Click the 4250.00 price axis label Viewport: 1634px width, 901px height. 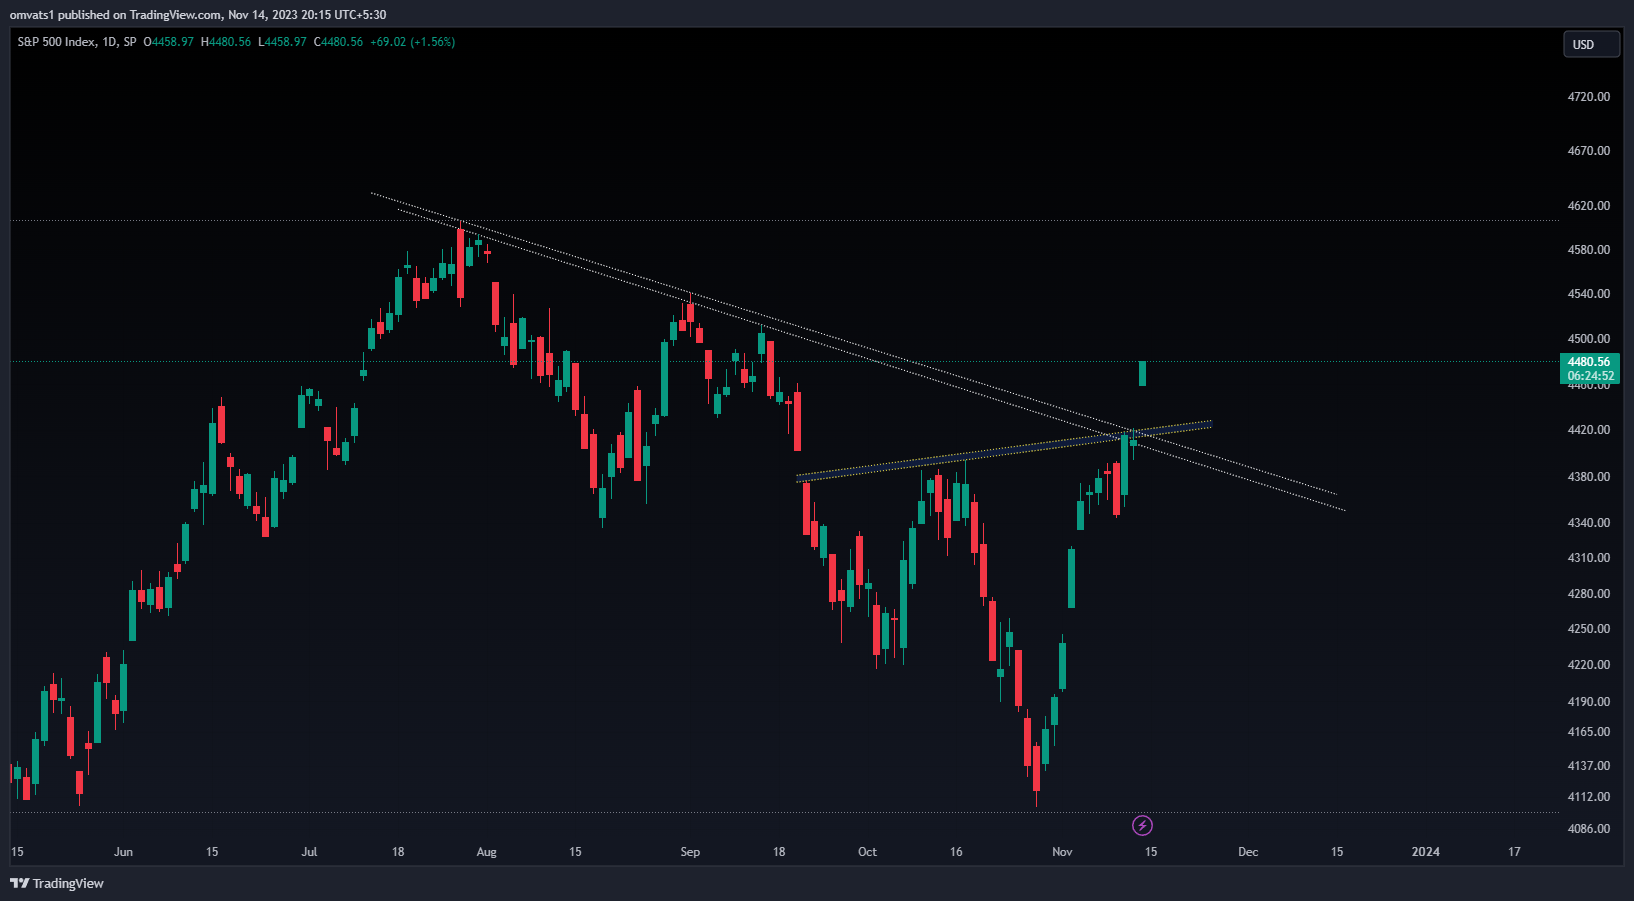click(1589, 629)
